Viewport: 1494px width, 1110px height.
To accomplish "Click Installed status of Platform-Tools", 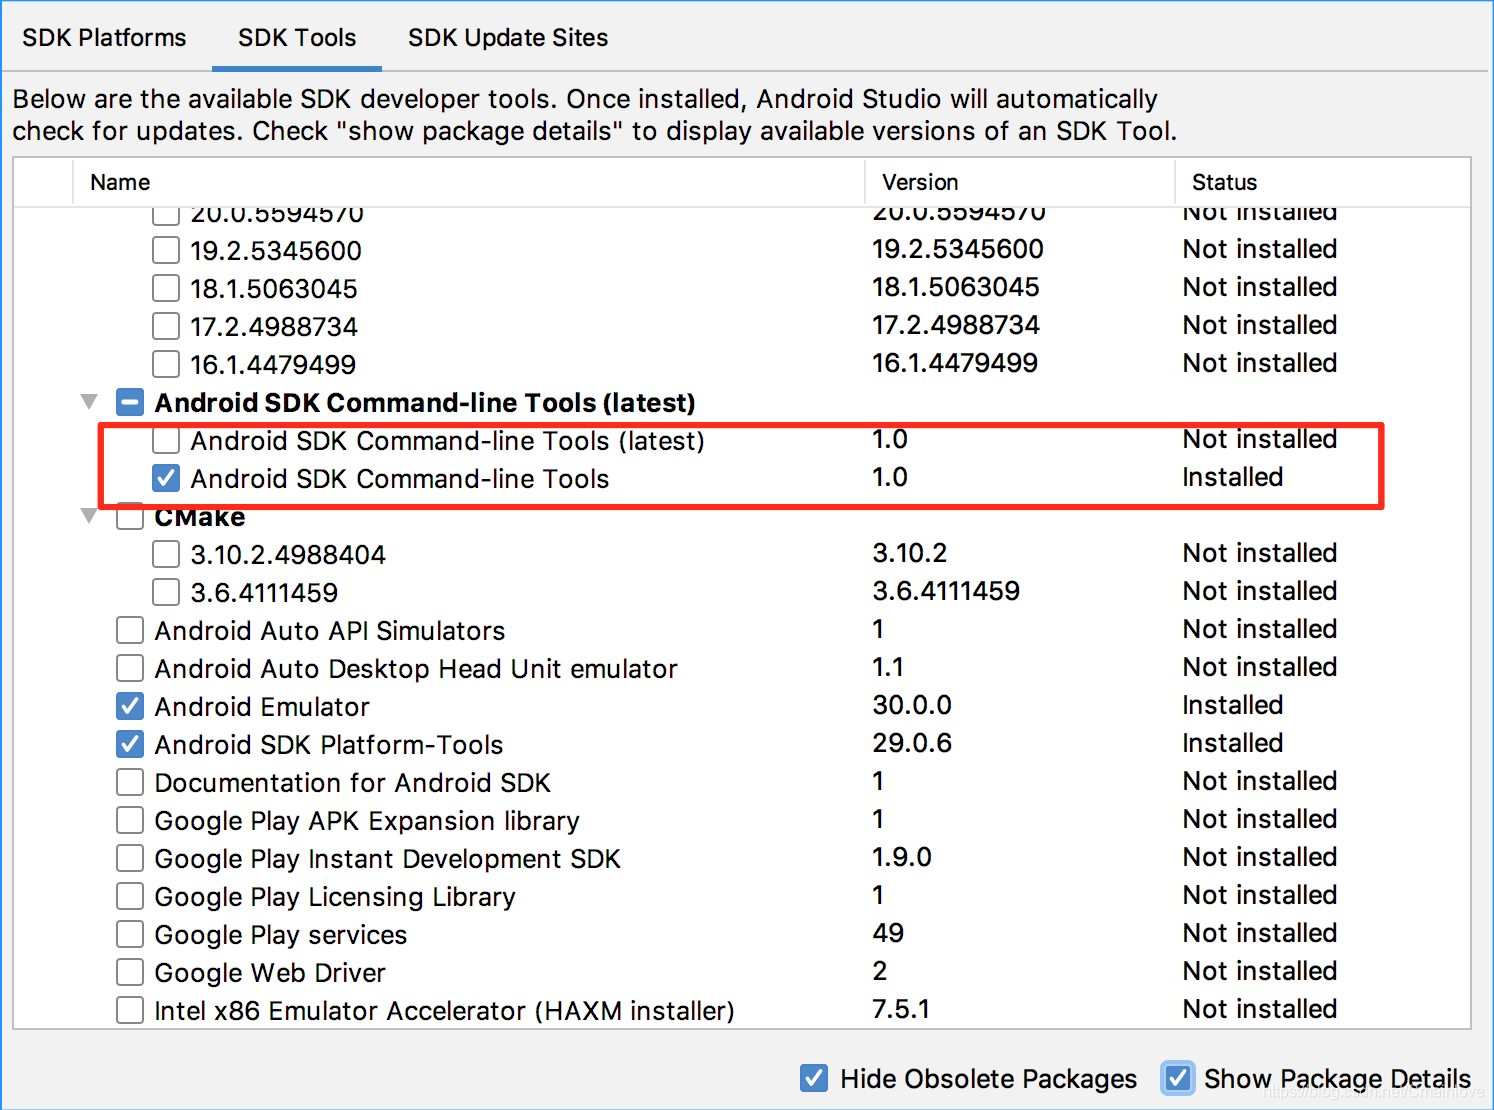I will click(x=1233, y=743).
